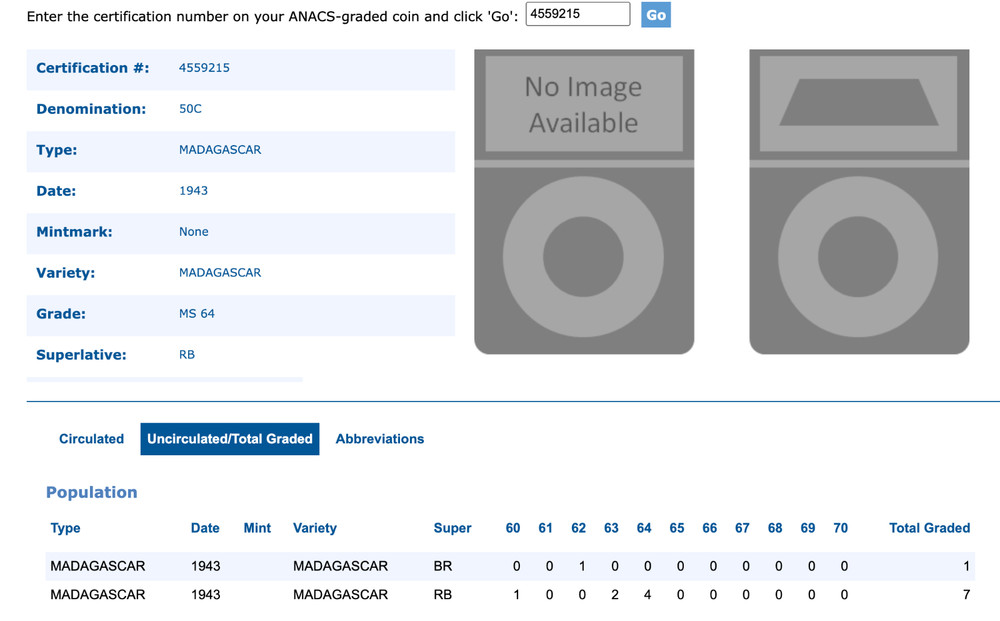Click the reverse slab placeholder image
This screenshot has height=621, width=1000.
tap(859, 201)
